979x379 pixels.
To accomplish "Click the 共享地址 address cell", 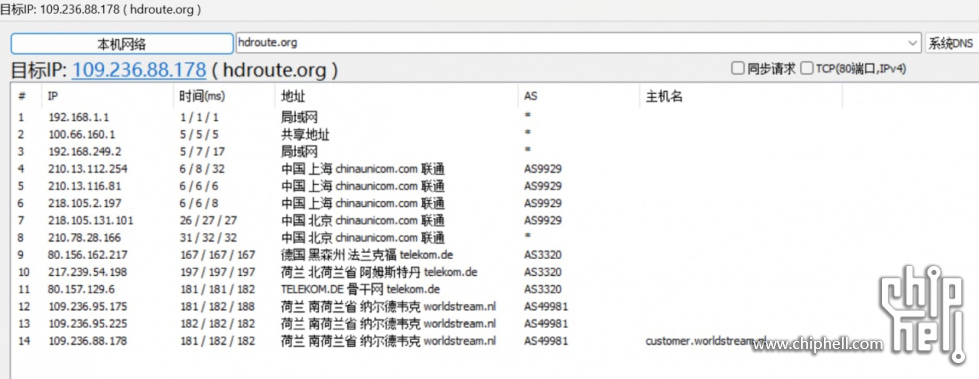I will coord(305,134).
